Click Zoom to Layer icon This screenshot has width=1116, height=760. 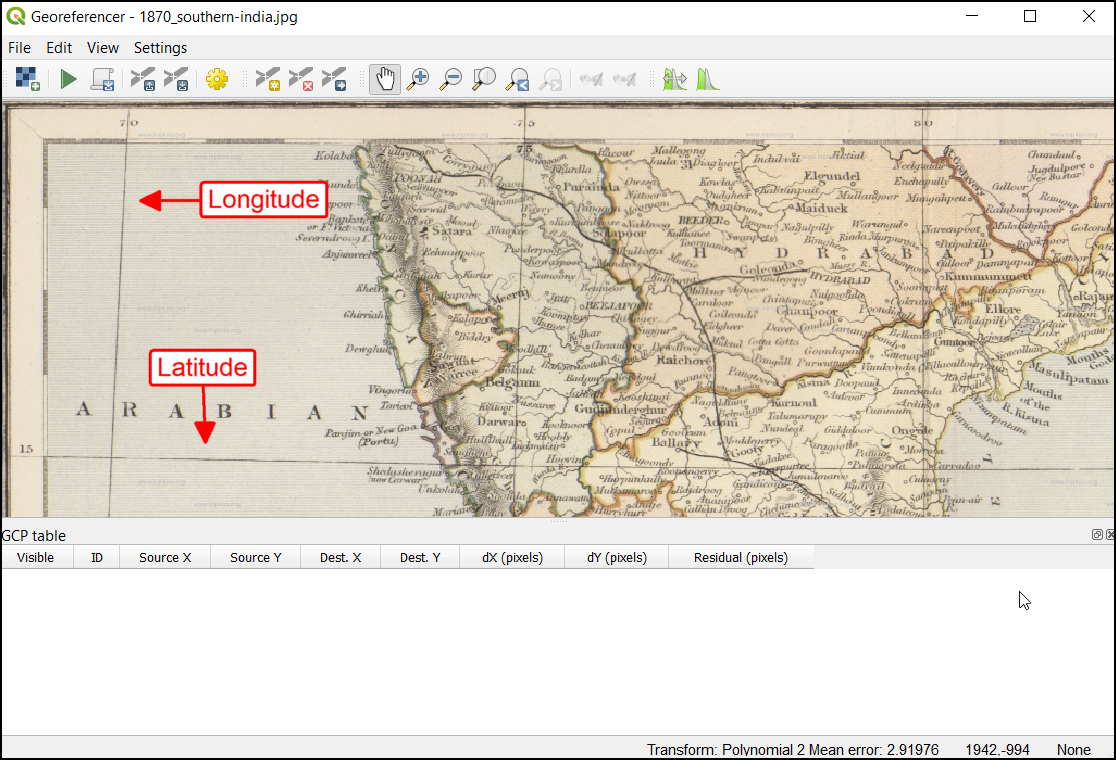(484, 79)
